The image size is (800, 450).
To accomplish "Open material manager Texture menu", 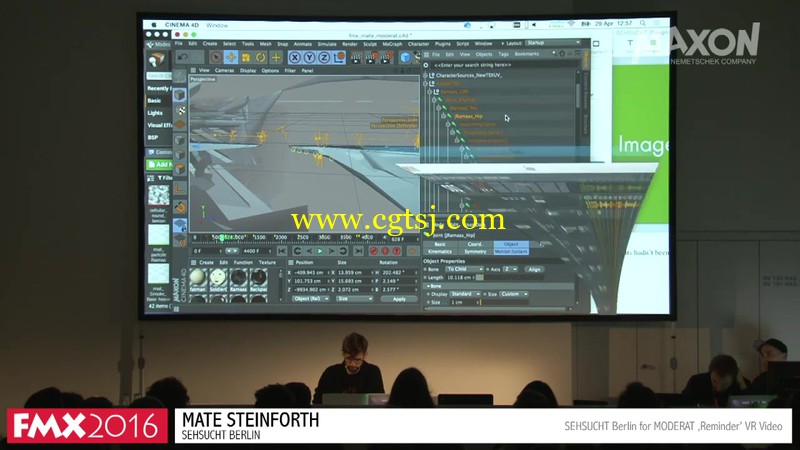I will 267,262.
